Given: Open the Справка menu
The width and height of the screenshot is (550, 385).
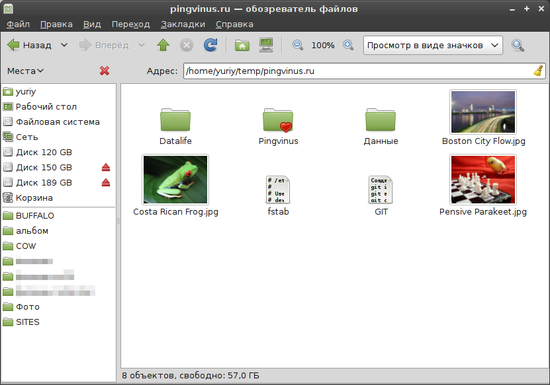Looking at the screenshot, I should click(234, 24).
